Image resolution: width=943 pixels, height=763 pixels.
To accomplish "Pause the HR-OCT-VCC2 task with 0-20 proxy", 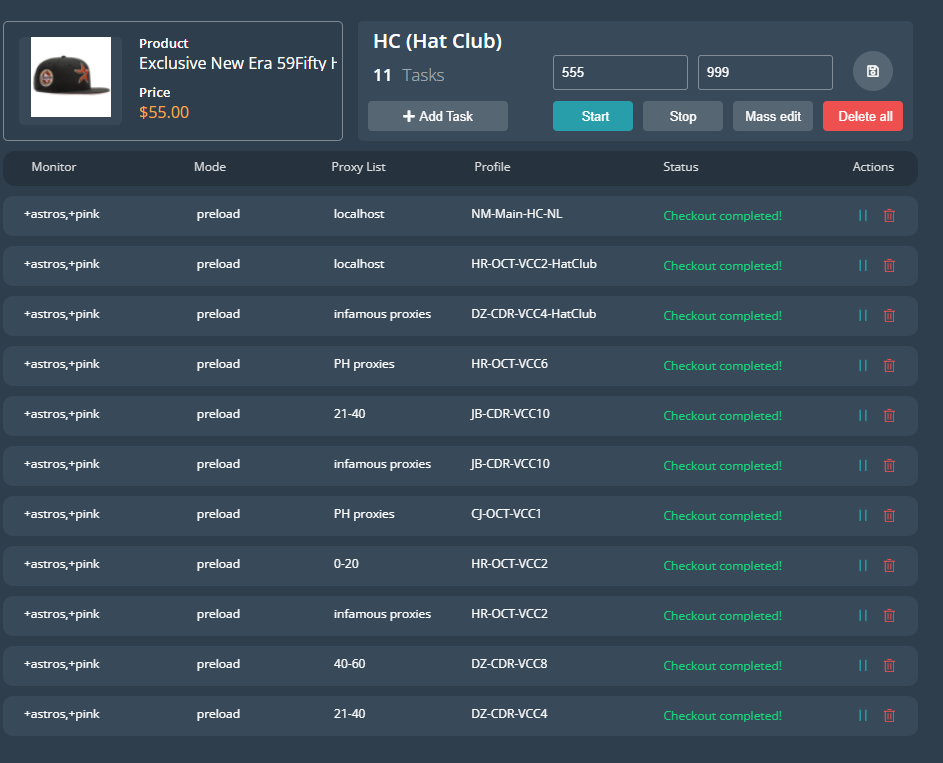I will (862, 565).
